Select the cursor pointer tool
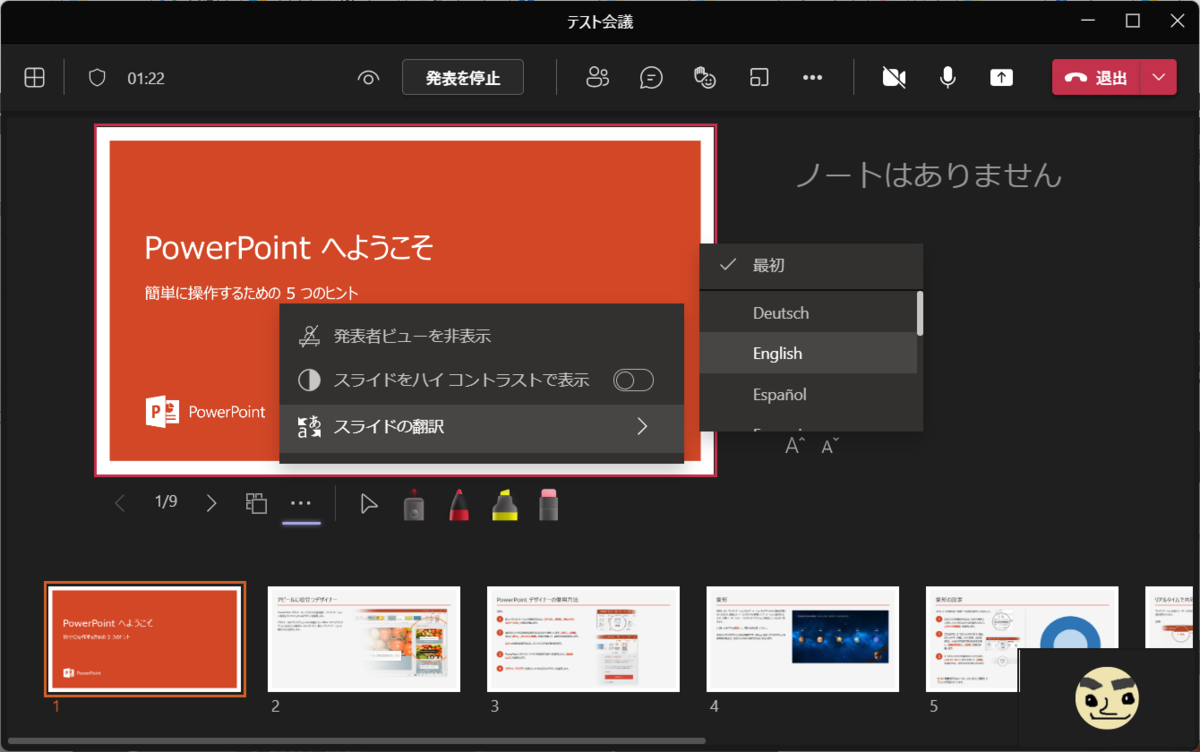Screen dimensions: 1200x752 (369, 504)
